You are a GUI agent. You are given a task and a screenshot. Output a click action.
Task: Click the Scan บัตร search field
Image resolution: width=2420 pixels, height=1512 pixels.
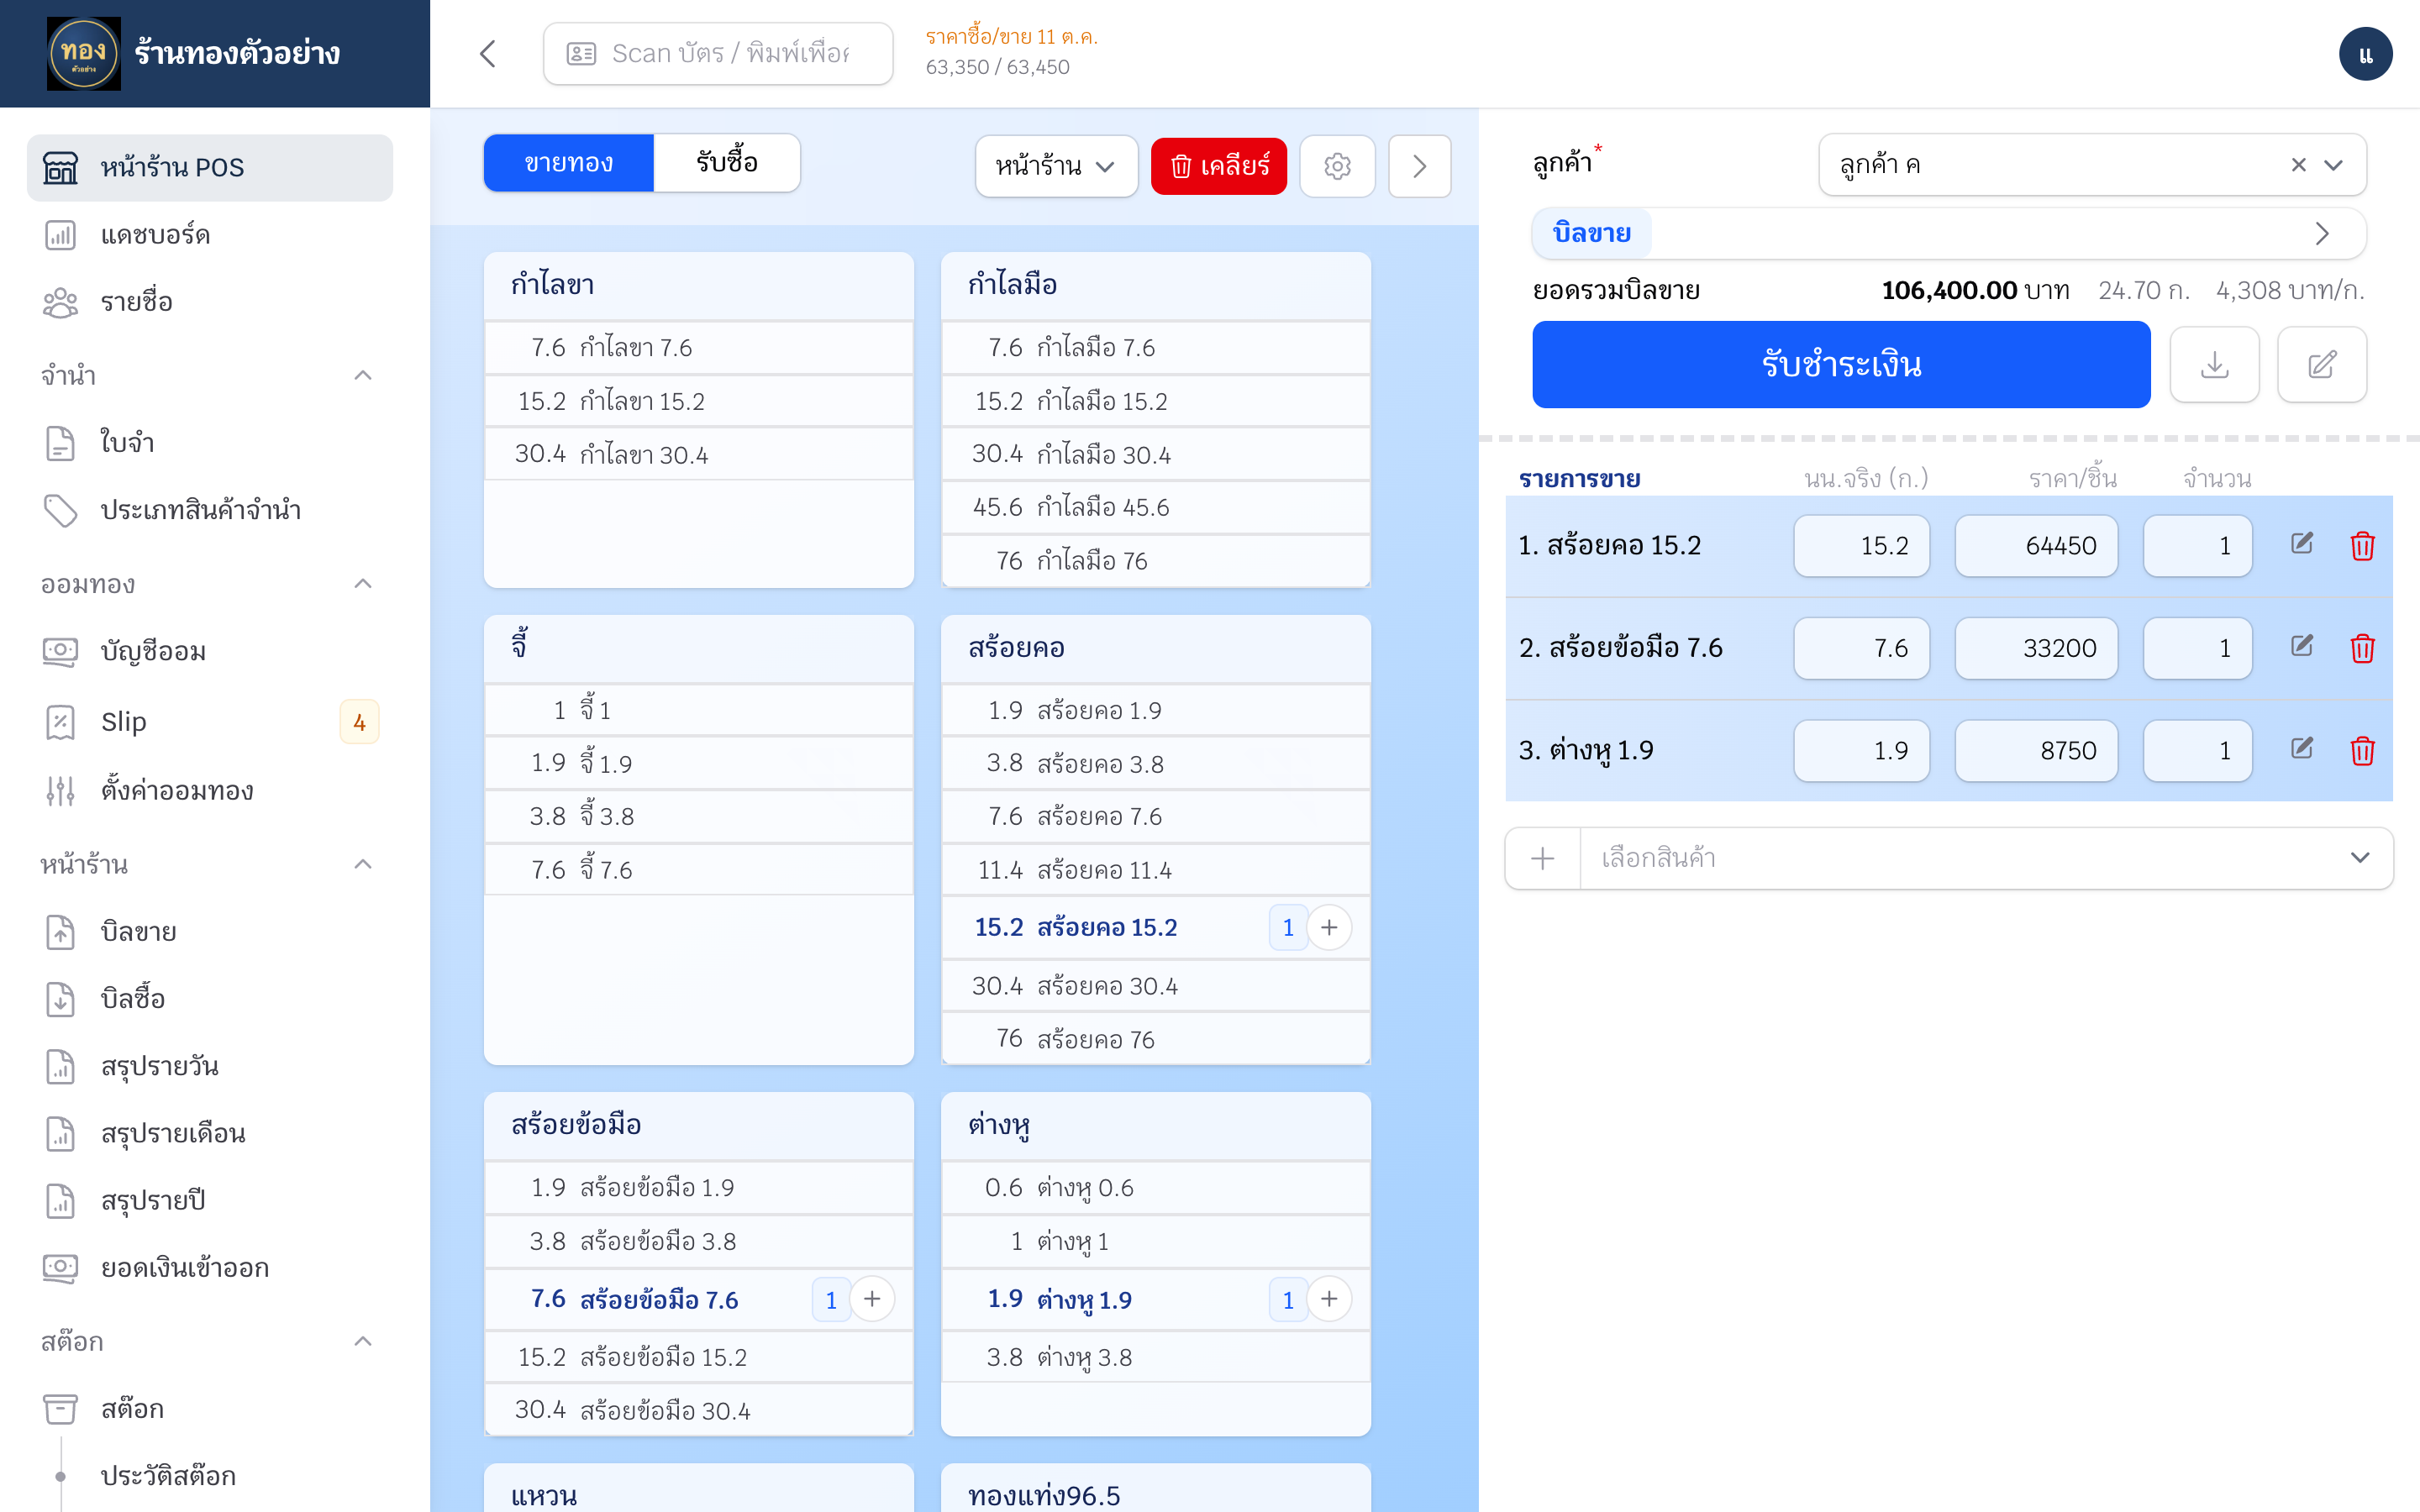point(718,54)
